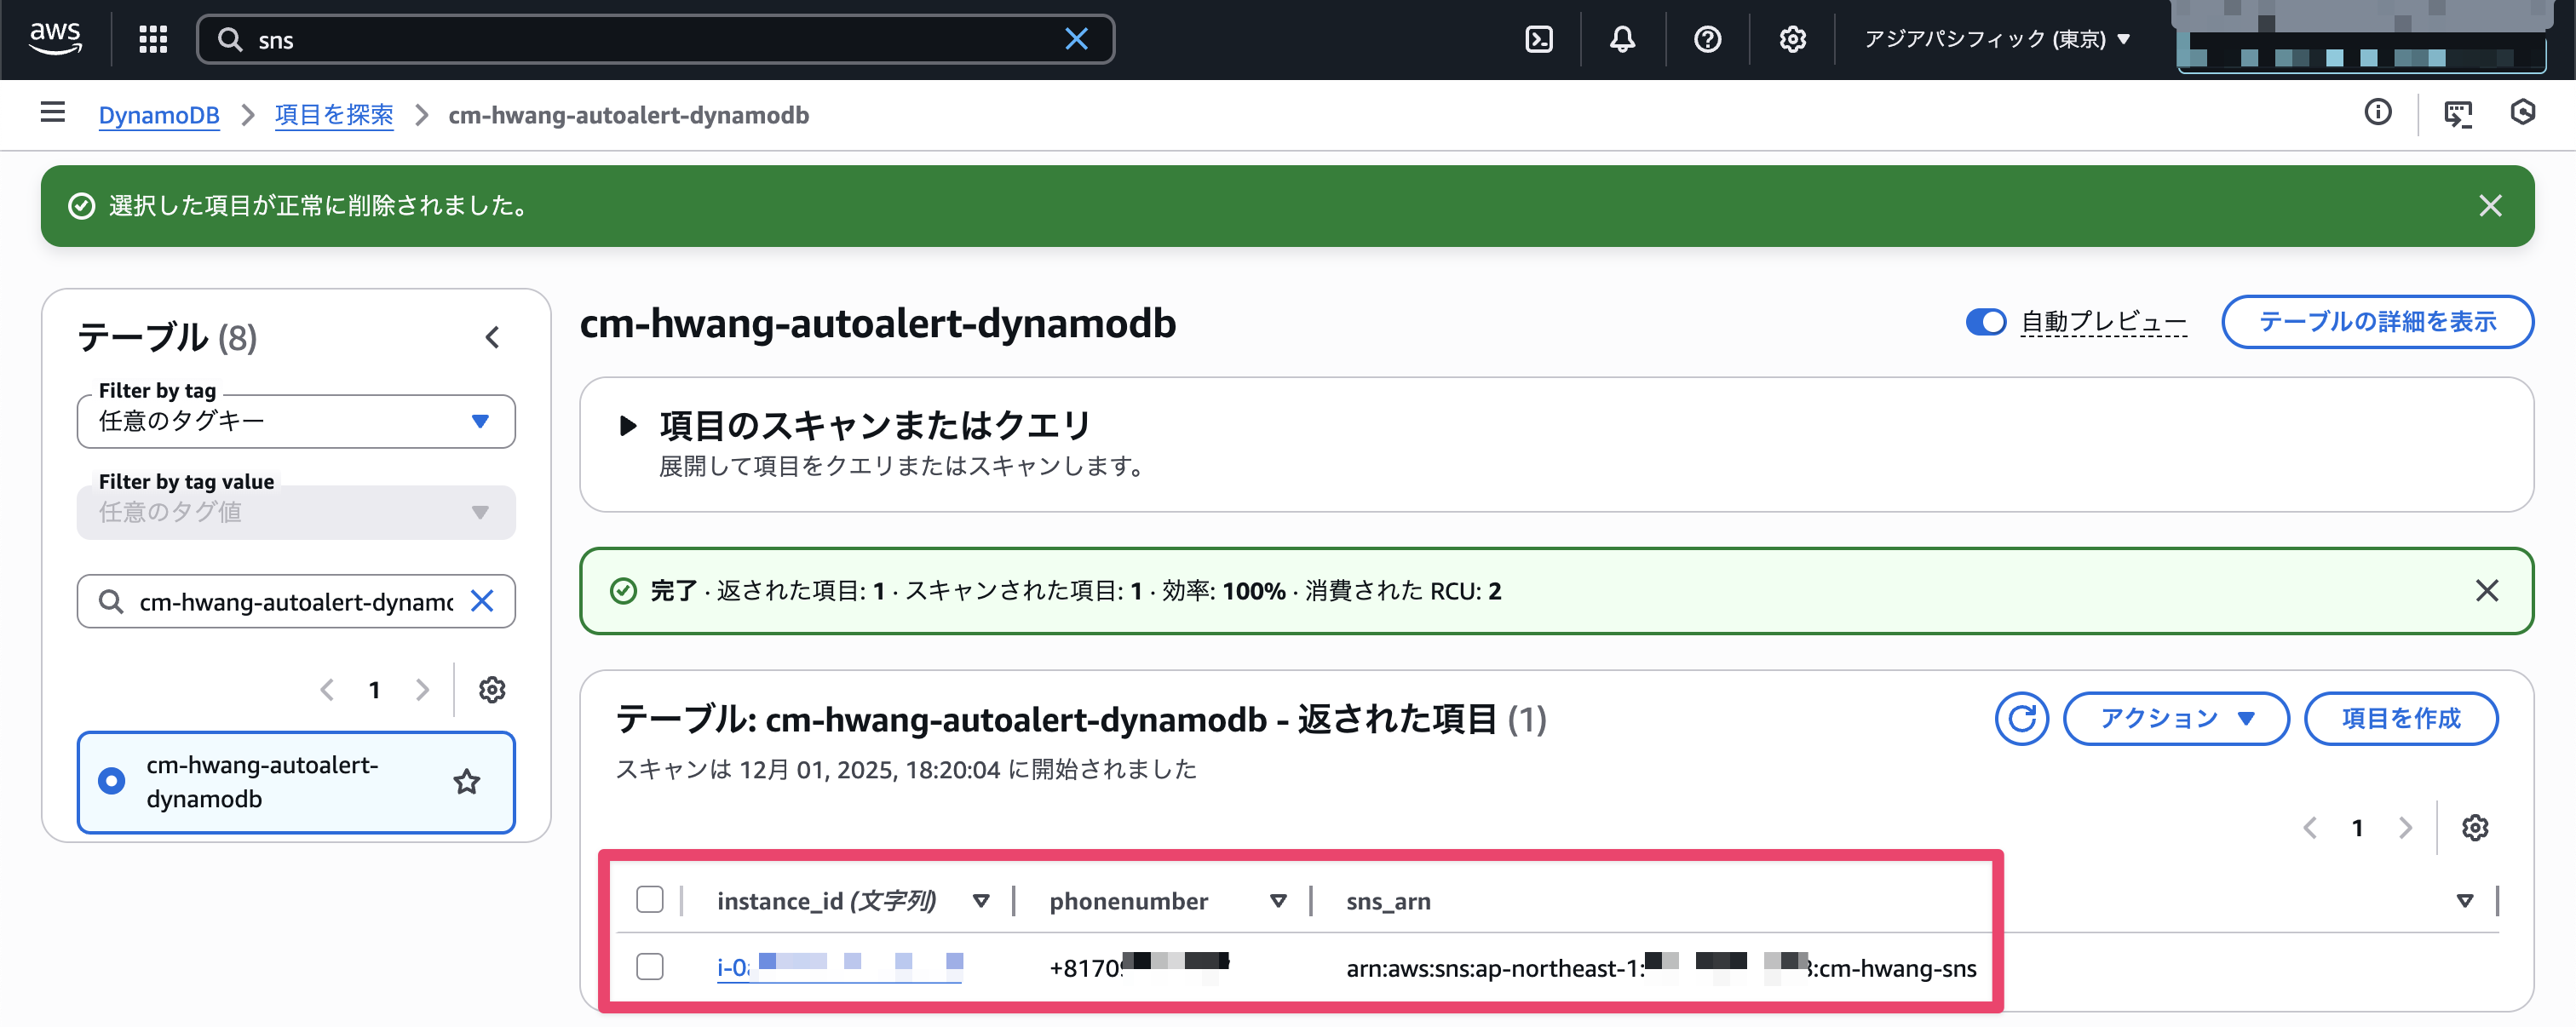2576x1027 pixels.
Task: Open console settings gear in header
Action: 1792,39
